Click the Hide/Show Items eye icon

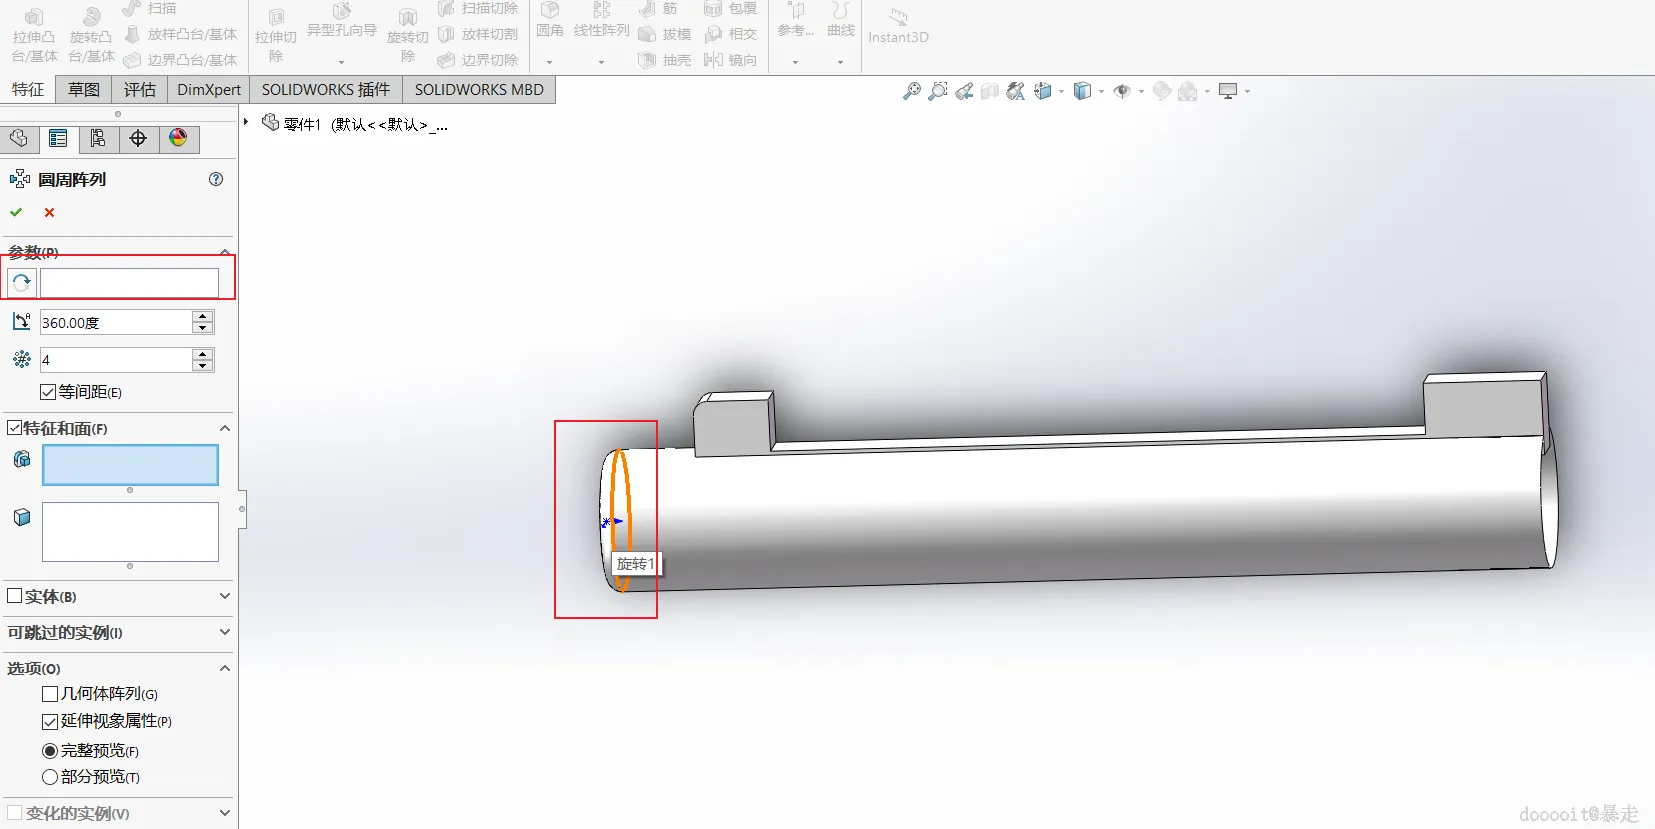1122,91
